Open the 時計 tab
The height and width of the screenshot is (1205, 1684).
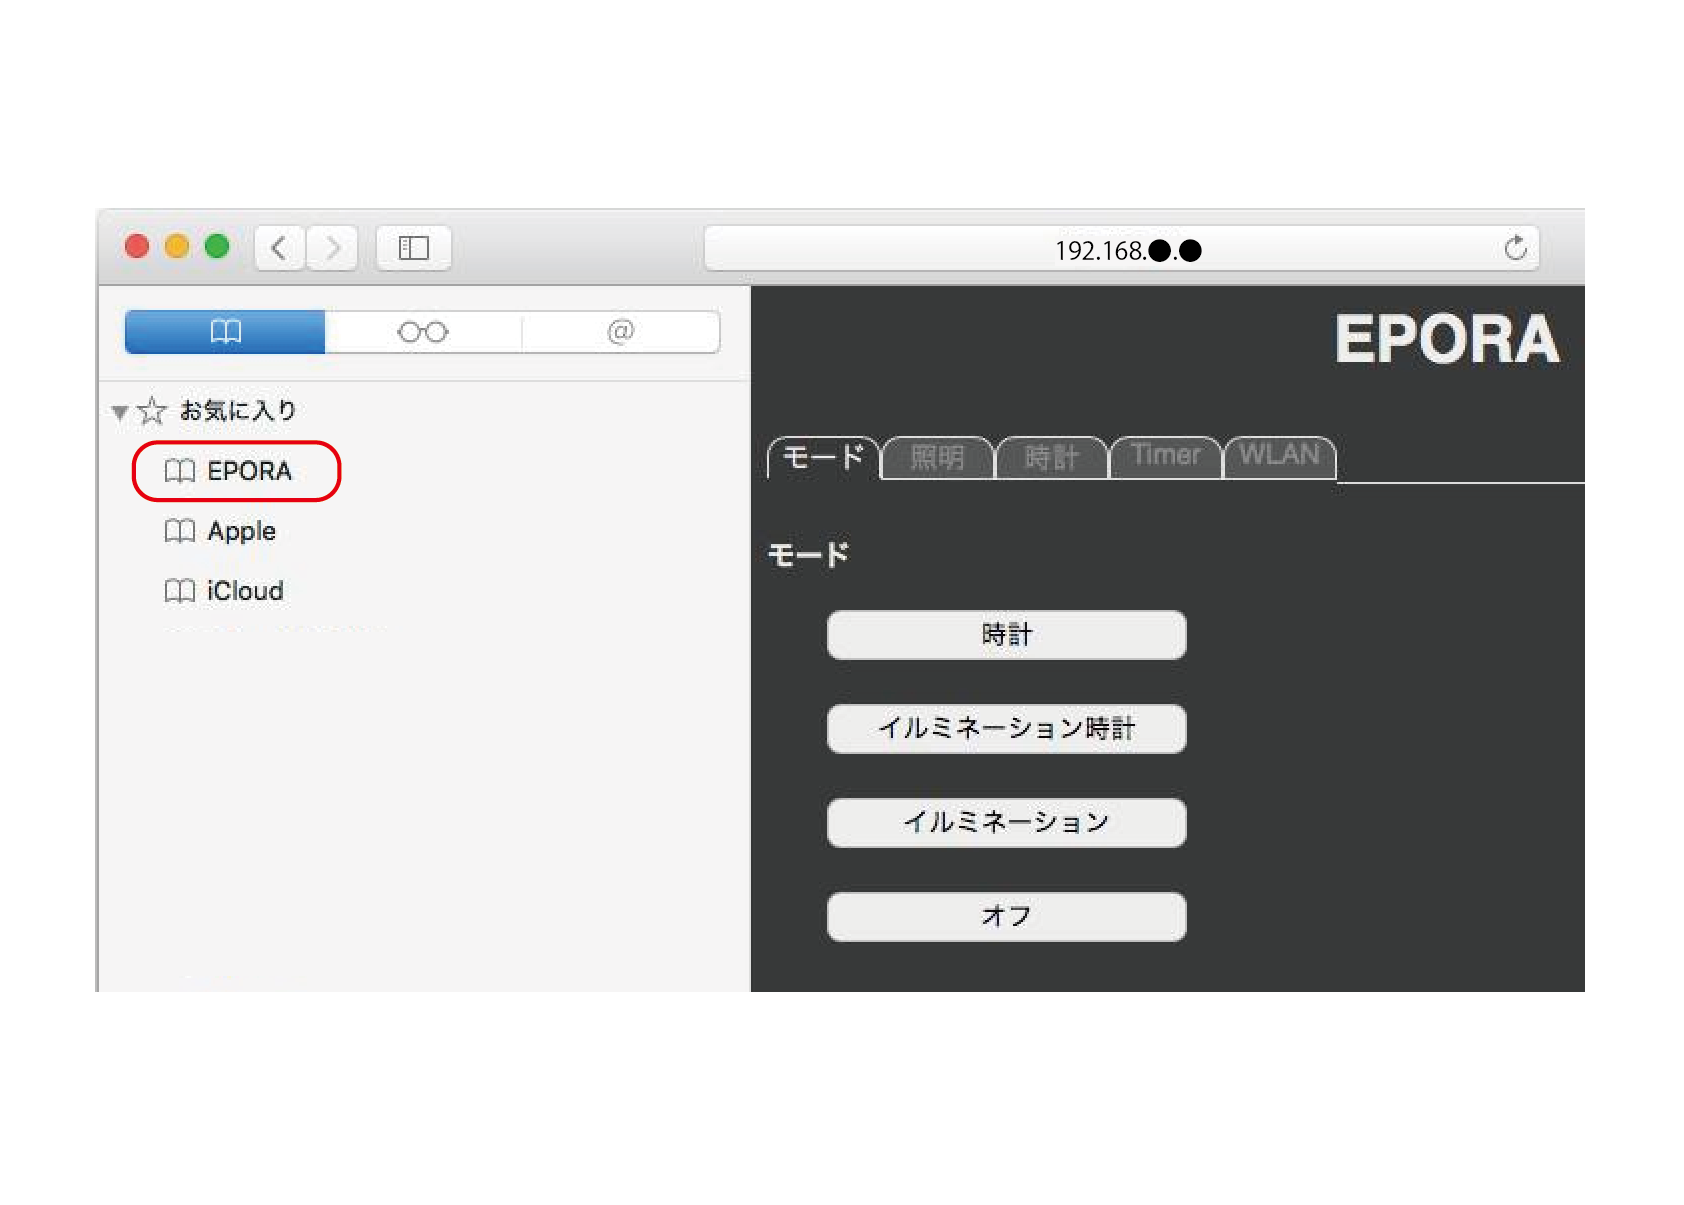pyautogui.click(x=1051, y=458)
